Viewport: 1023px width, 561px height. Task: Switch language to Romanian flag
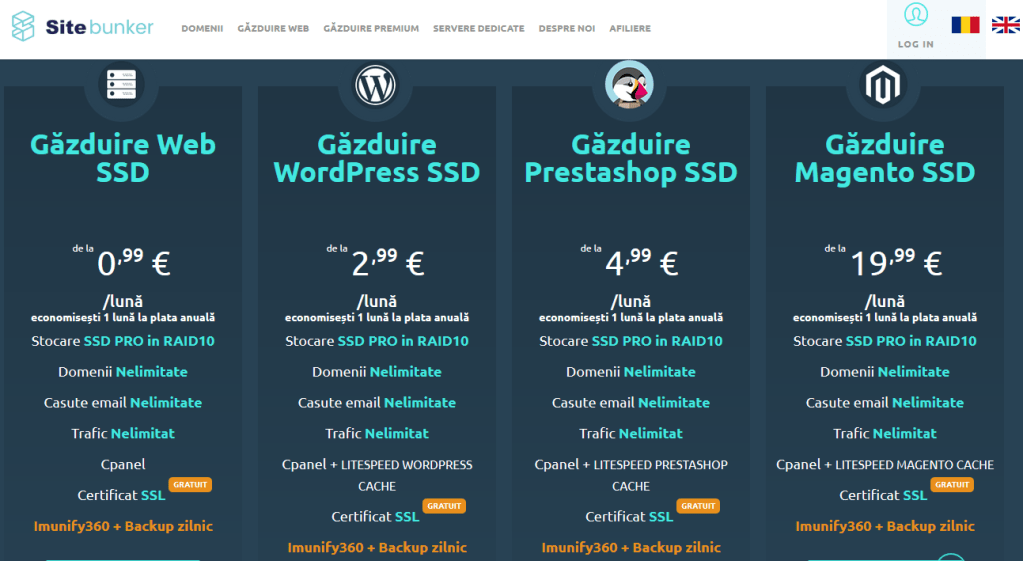(965, 25)
